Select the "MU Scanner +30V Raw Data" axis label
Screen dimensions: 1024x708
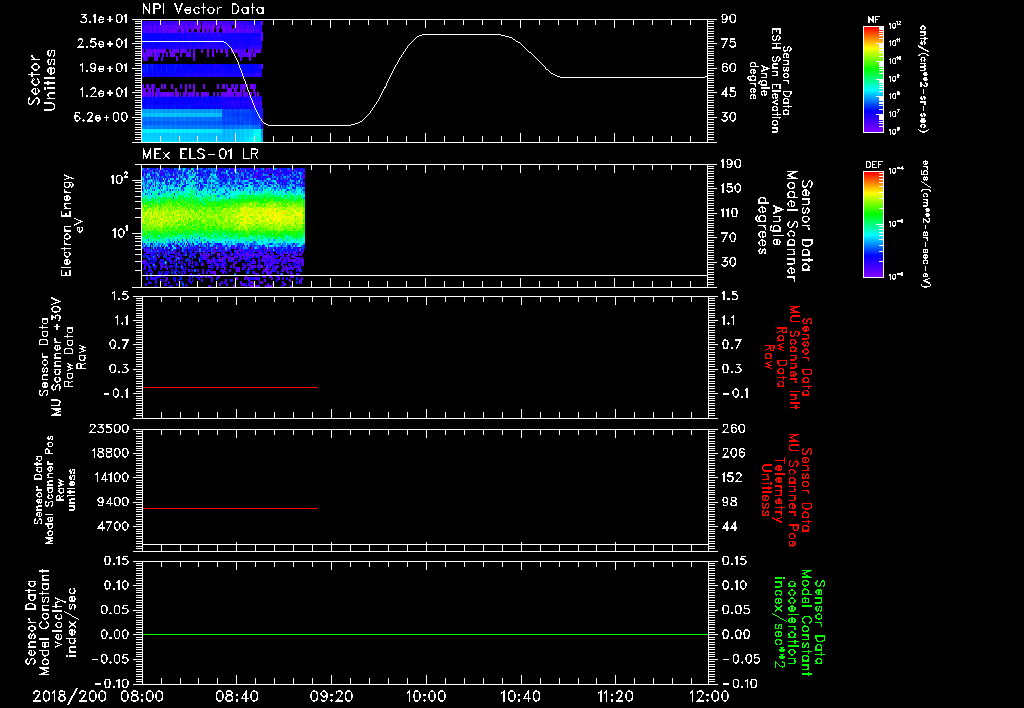61,357
